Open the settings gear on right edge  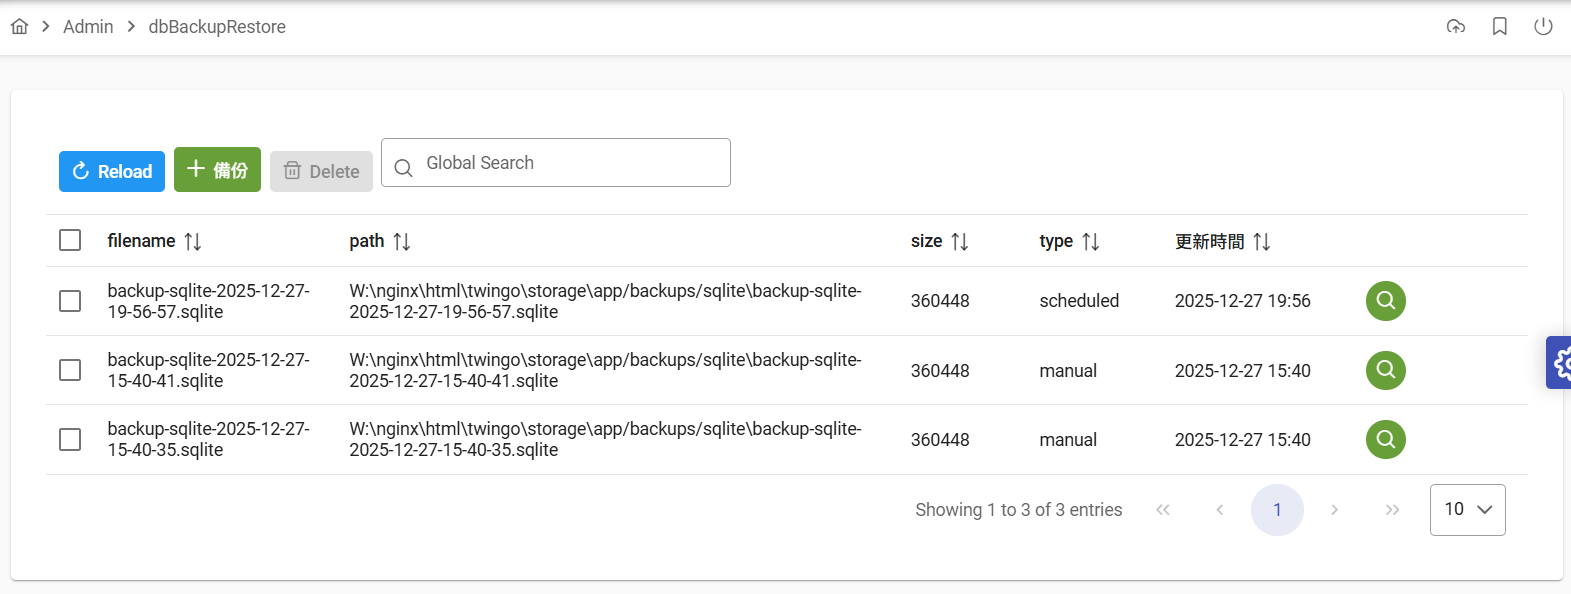1560,363
